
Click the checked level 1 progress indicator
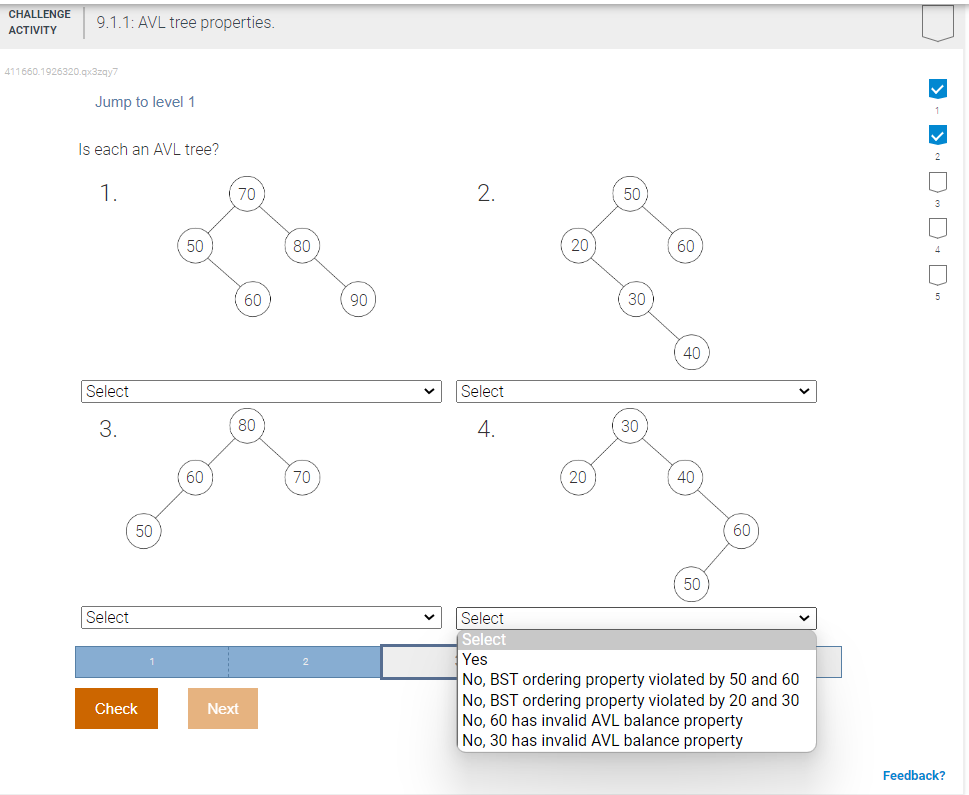point(937,88)
